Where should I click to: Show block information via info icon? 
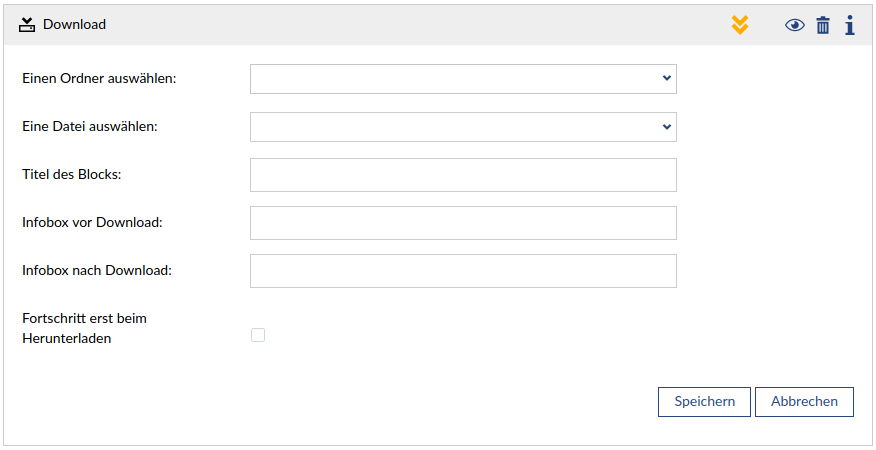(850, 25)
